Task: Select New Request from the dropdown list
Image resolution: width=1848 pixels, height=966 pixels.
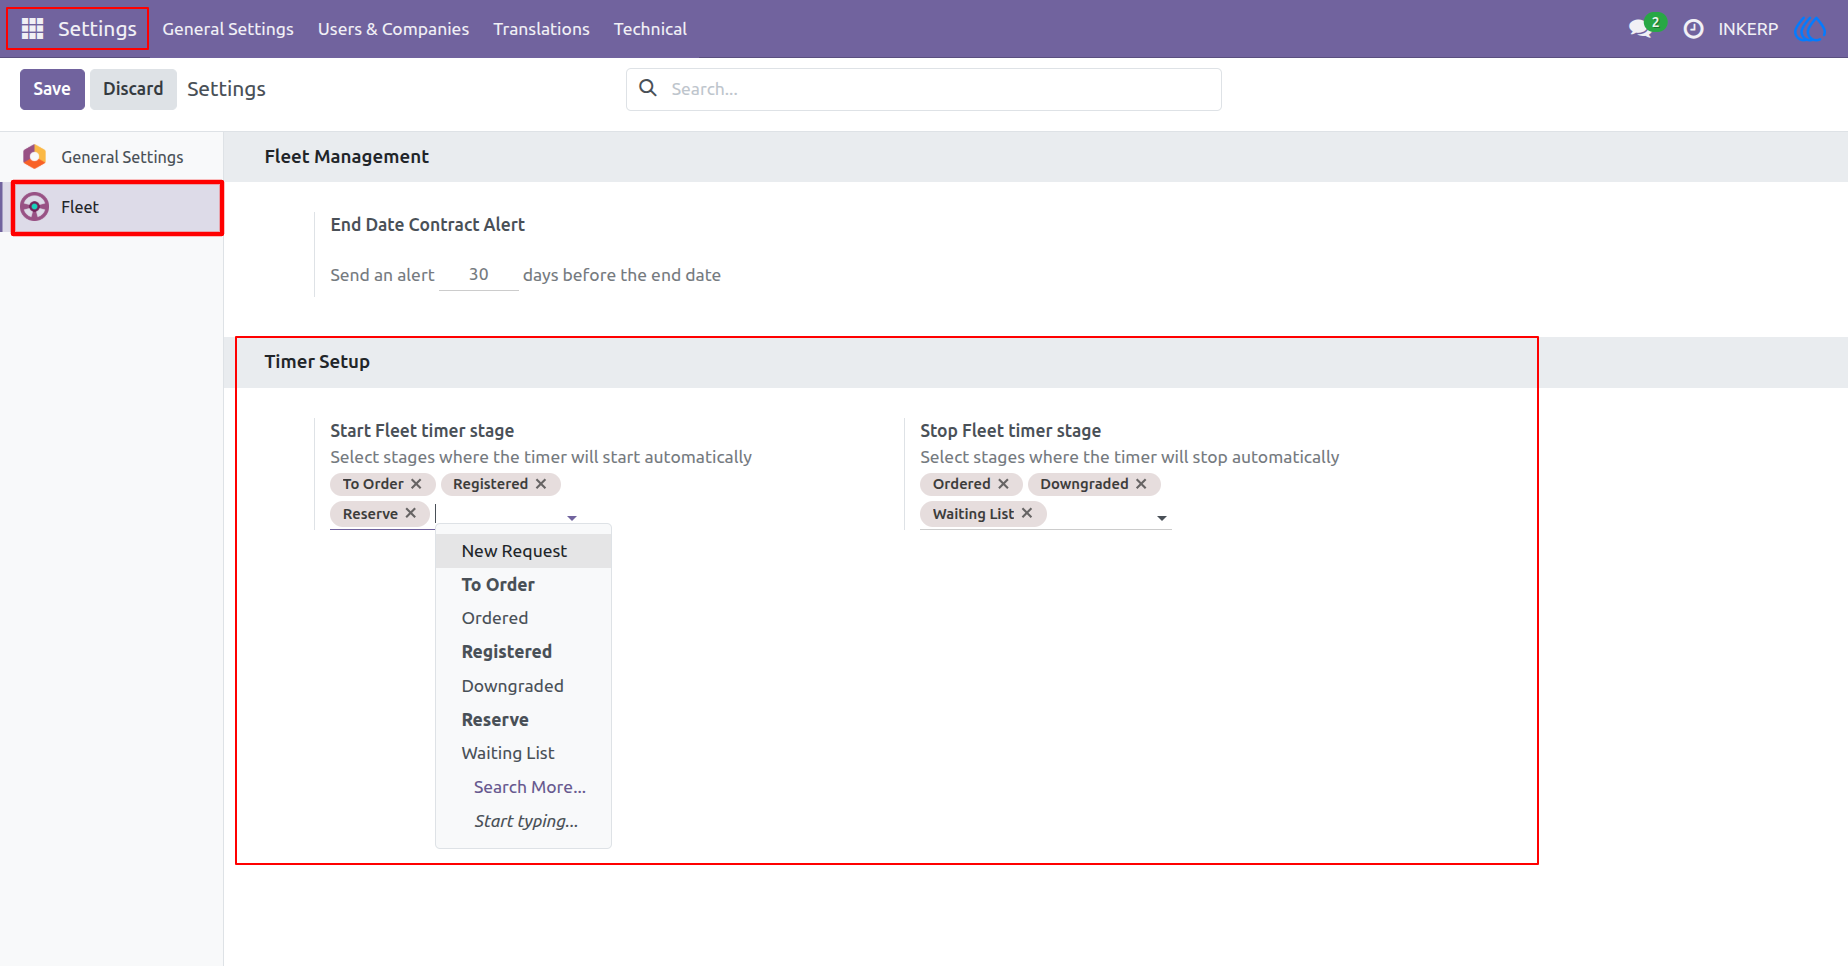Action: pos(523,551)
